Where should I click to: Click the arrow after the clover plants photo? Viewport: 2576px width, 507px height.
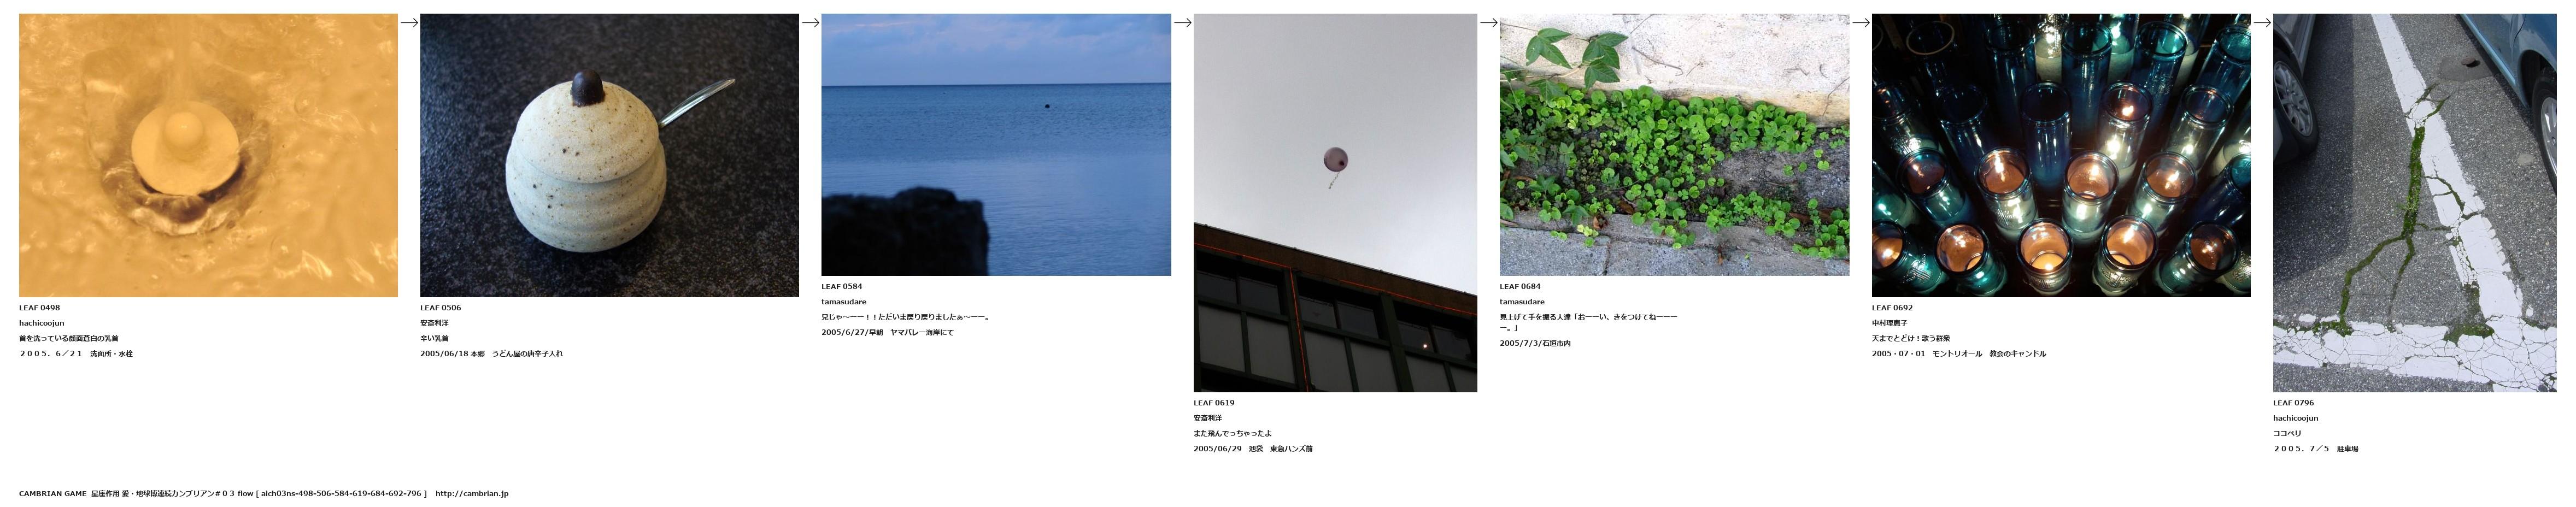(1860, 23)
